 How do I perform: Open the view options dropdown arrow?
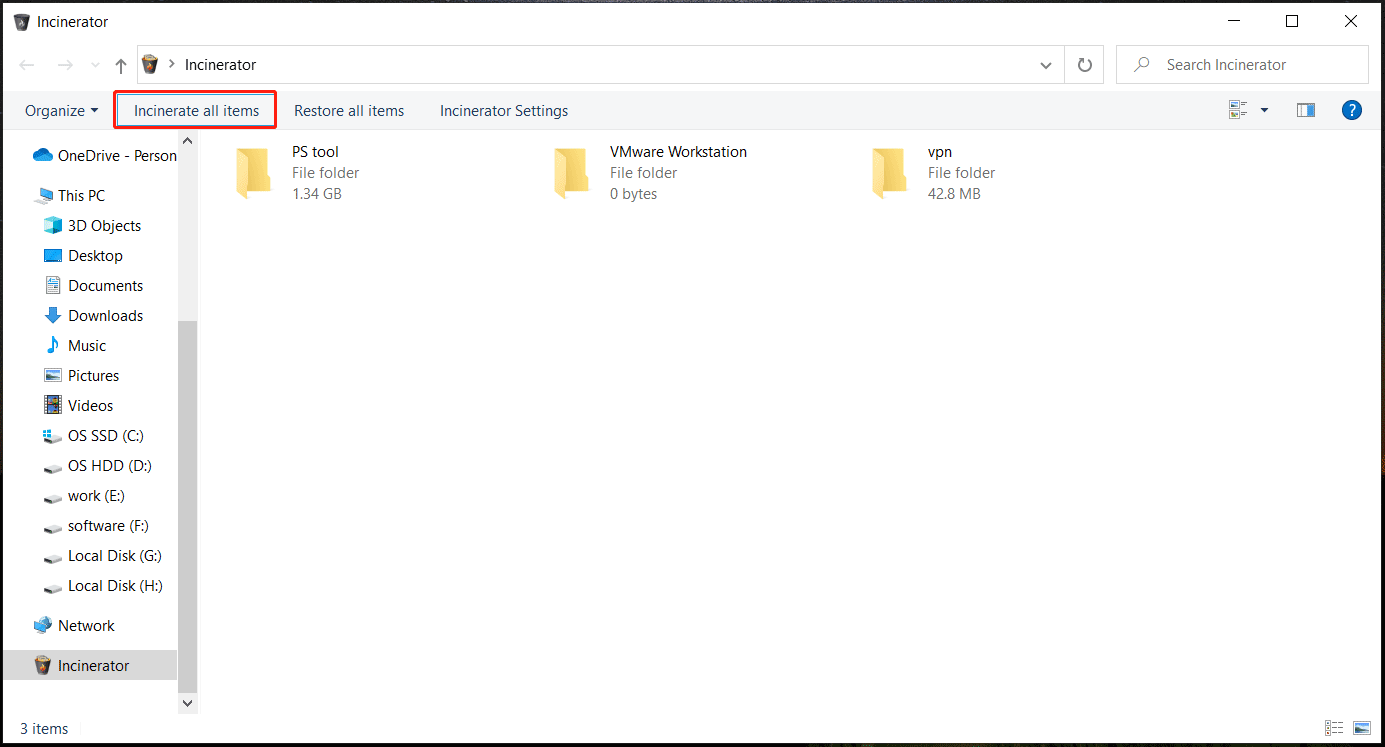(1264, 111)
